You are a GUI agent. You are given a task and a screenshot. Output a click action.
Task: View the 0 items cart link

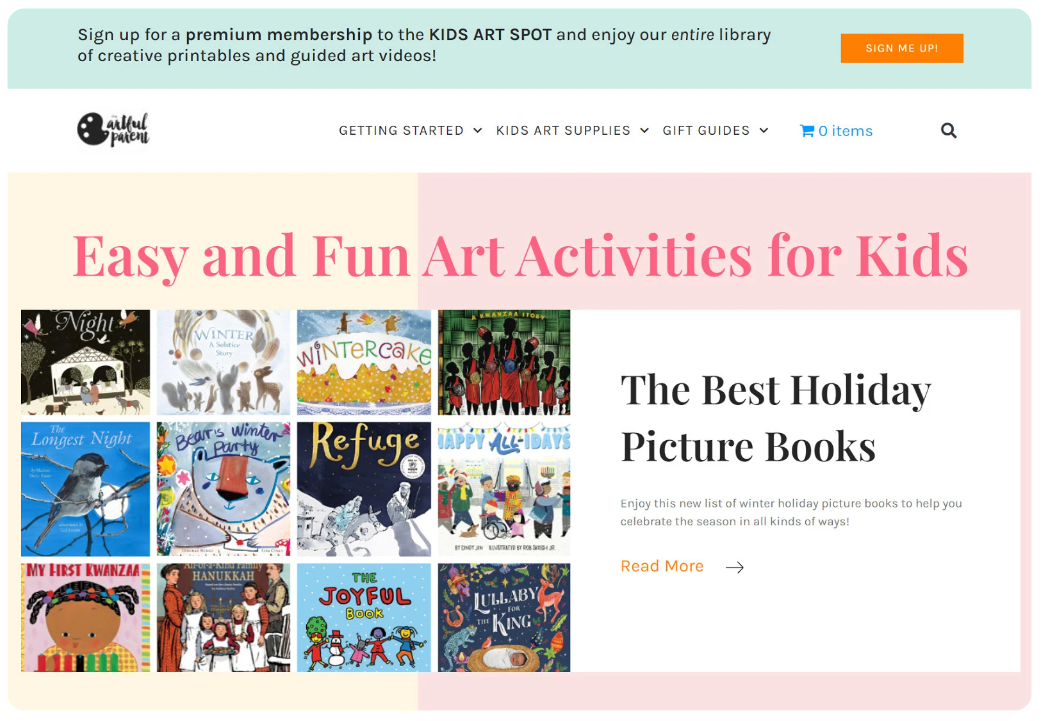pos(836,131)
